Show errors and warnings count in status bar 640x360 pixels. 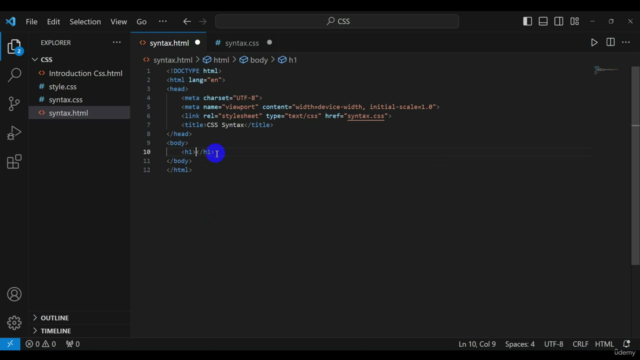(x=41, y=344)
